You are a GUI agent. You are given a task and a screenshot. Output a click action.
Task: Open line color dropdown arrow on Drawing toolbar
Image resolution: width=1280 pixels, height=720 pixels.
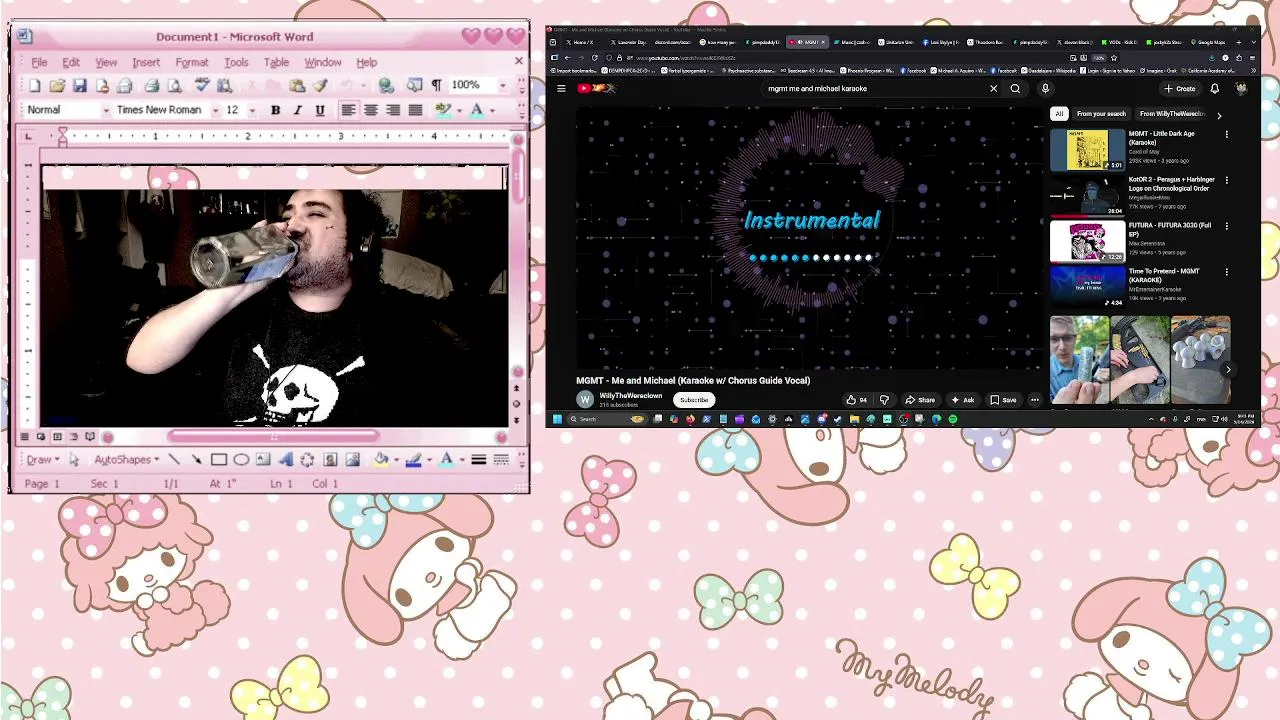tap(428, 460)
